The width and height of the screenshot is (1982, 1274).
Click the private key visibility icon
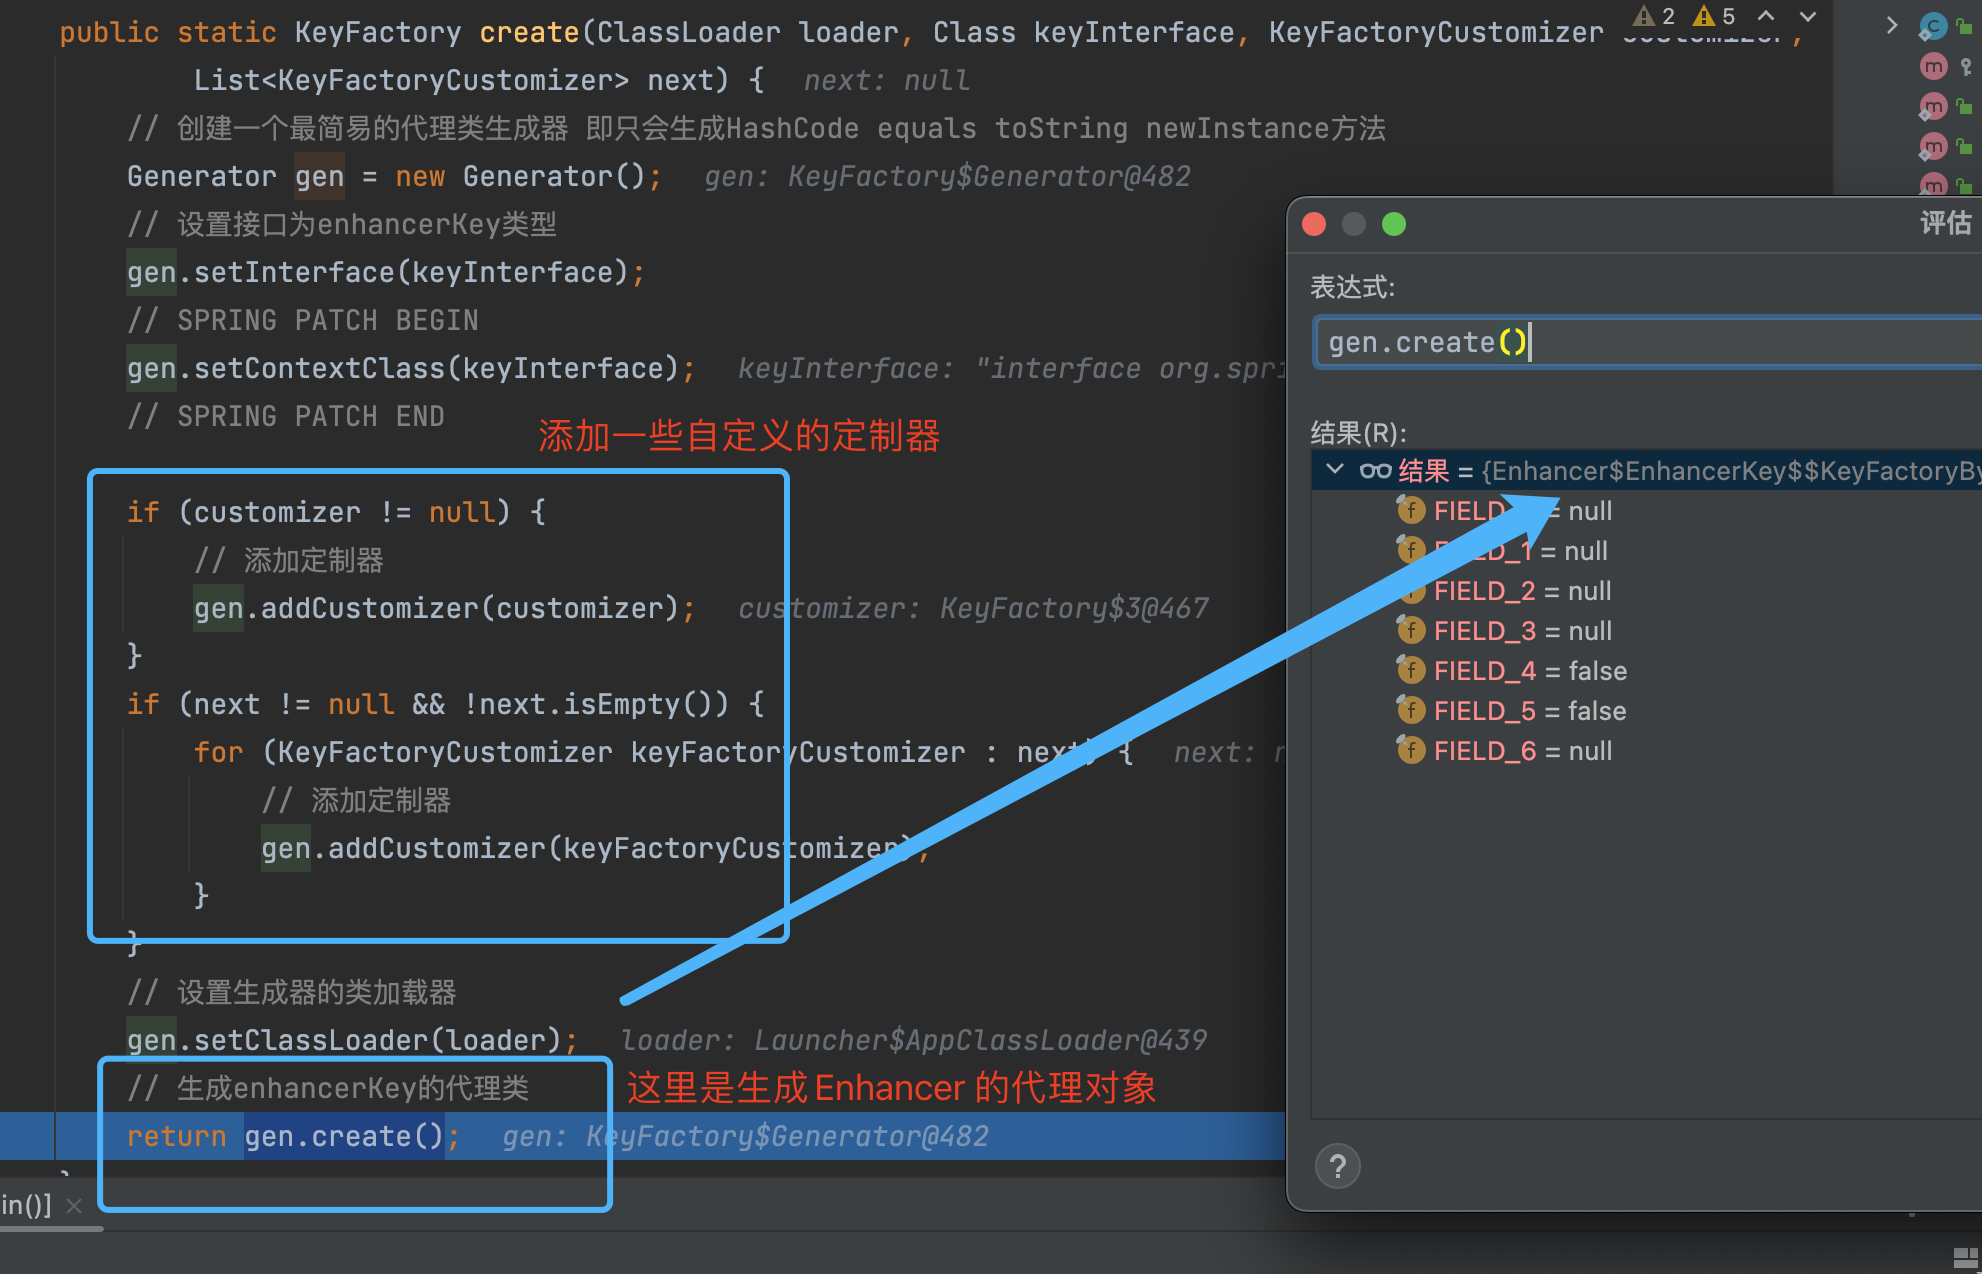click(x=1966, y=67)
